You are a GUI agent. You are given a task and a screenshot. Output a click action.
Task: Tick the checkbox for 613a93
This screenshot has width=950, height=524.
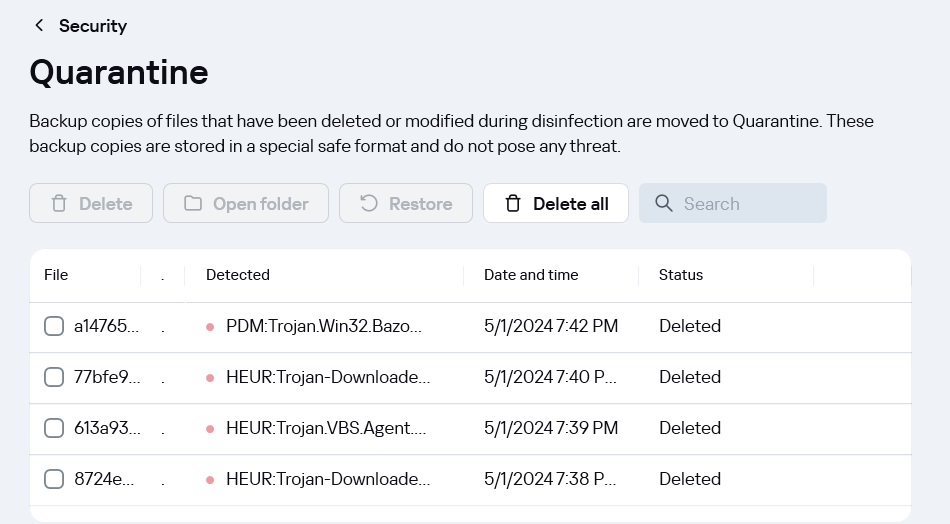coord(54,428)
